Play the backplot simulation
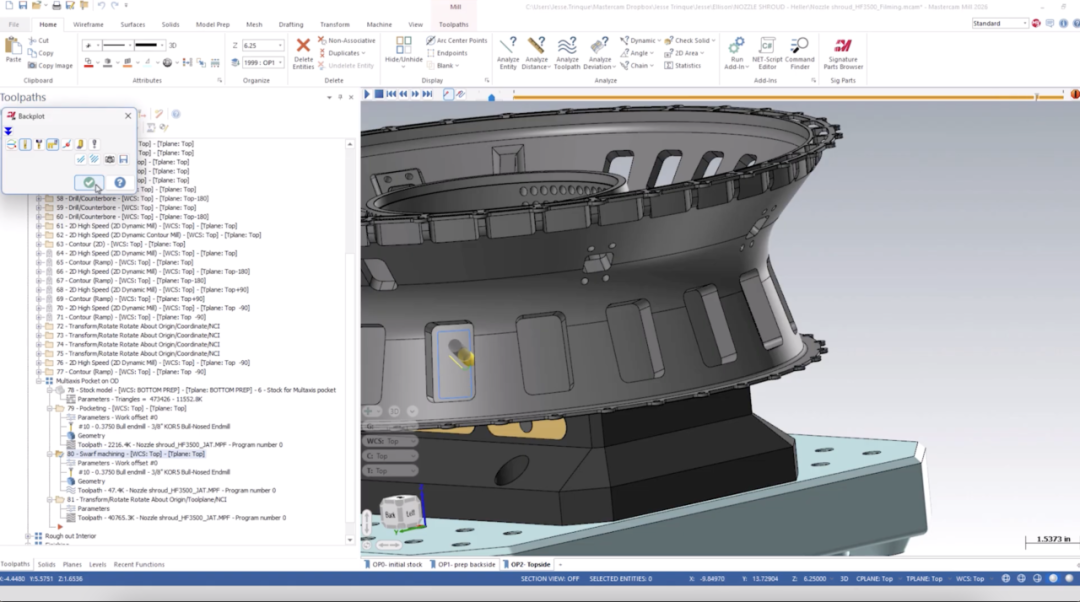1080x602 pixels. pos(367,94)
